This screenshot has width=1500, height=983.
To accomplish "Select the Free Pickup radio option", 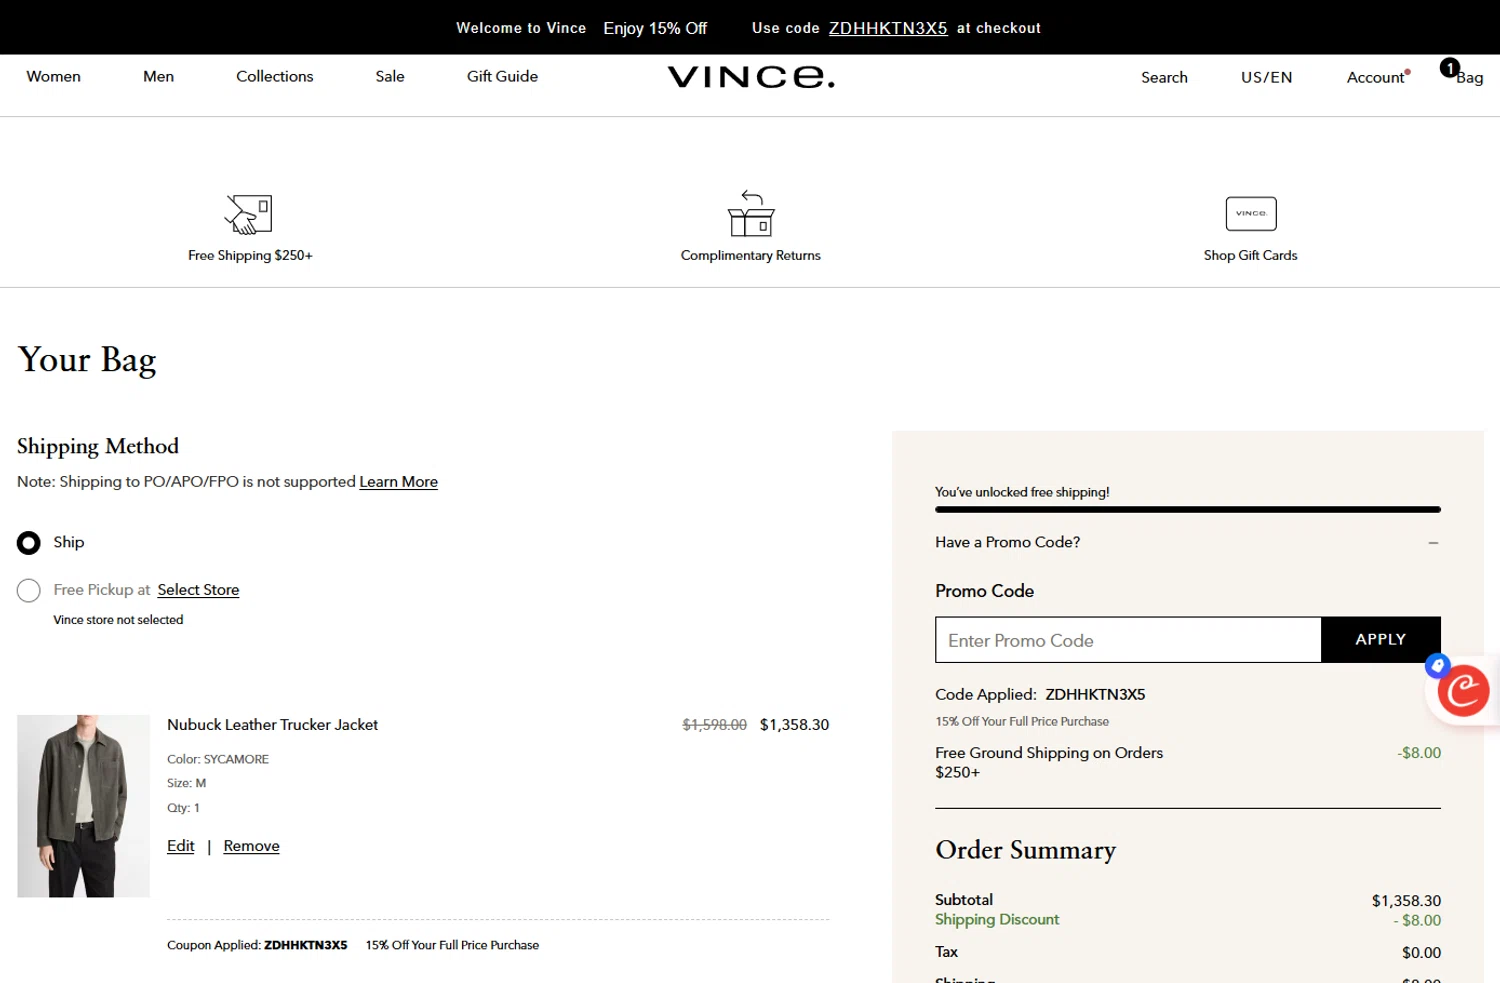I will [x=29, y=591].
